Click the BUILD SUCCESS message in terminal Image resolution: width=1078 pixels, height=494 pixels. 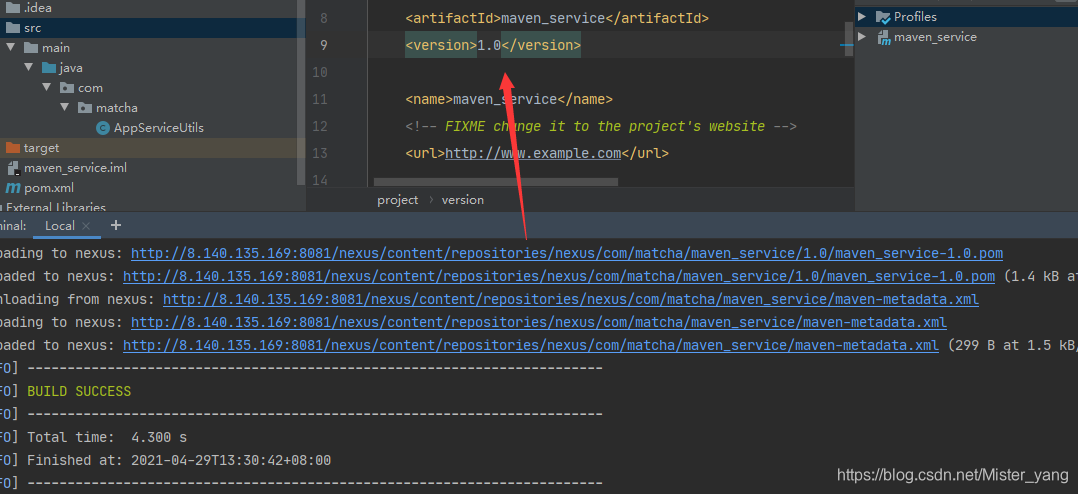pyautogui.click(x=79, y=392)
